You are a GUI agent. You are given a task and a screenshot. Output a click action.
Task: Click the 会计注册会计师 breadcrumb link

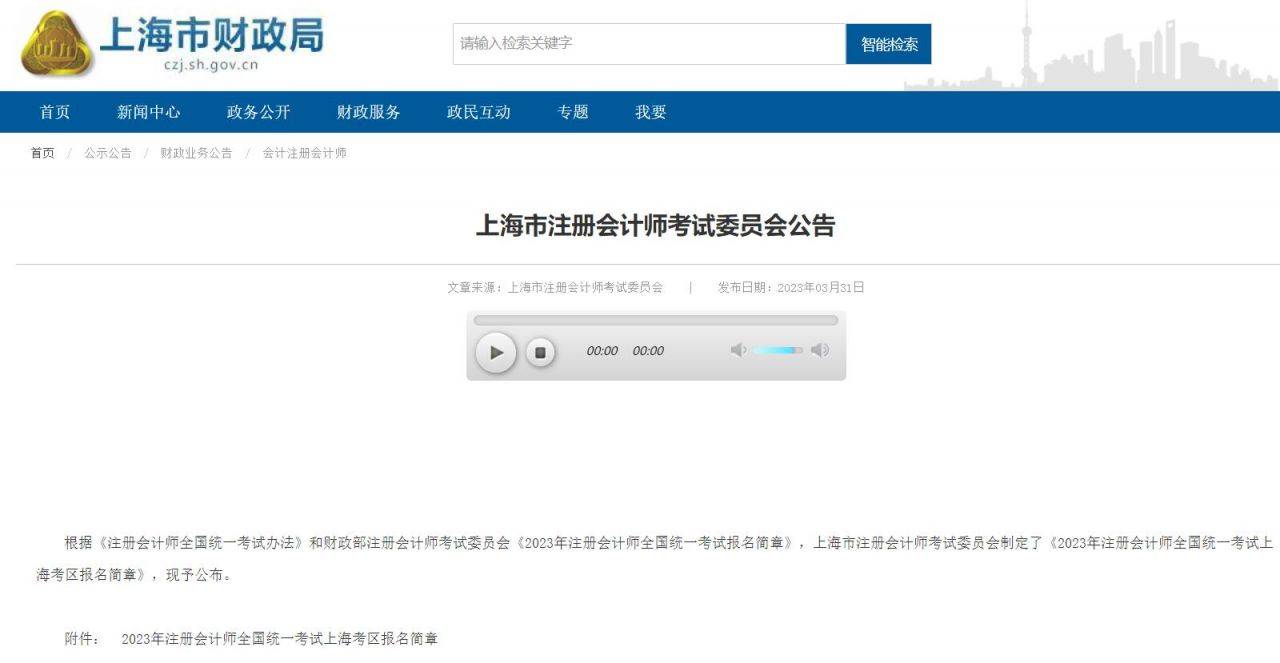tap(305, 153)
